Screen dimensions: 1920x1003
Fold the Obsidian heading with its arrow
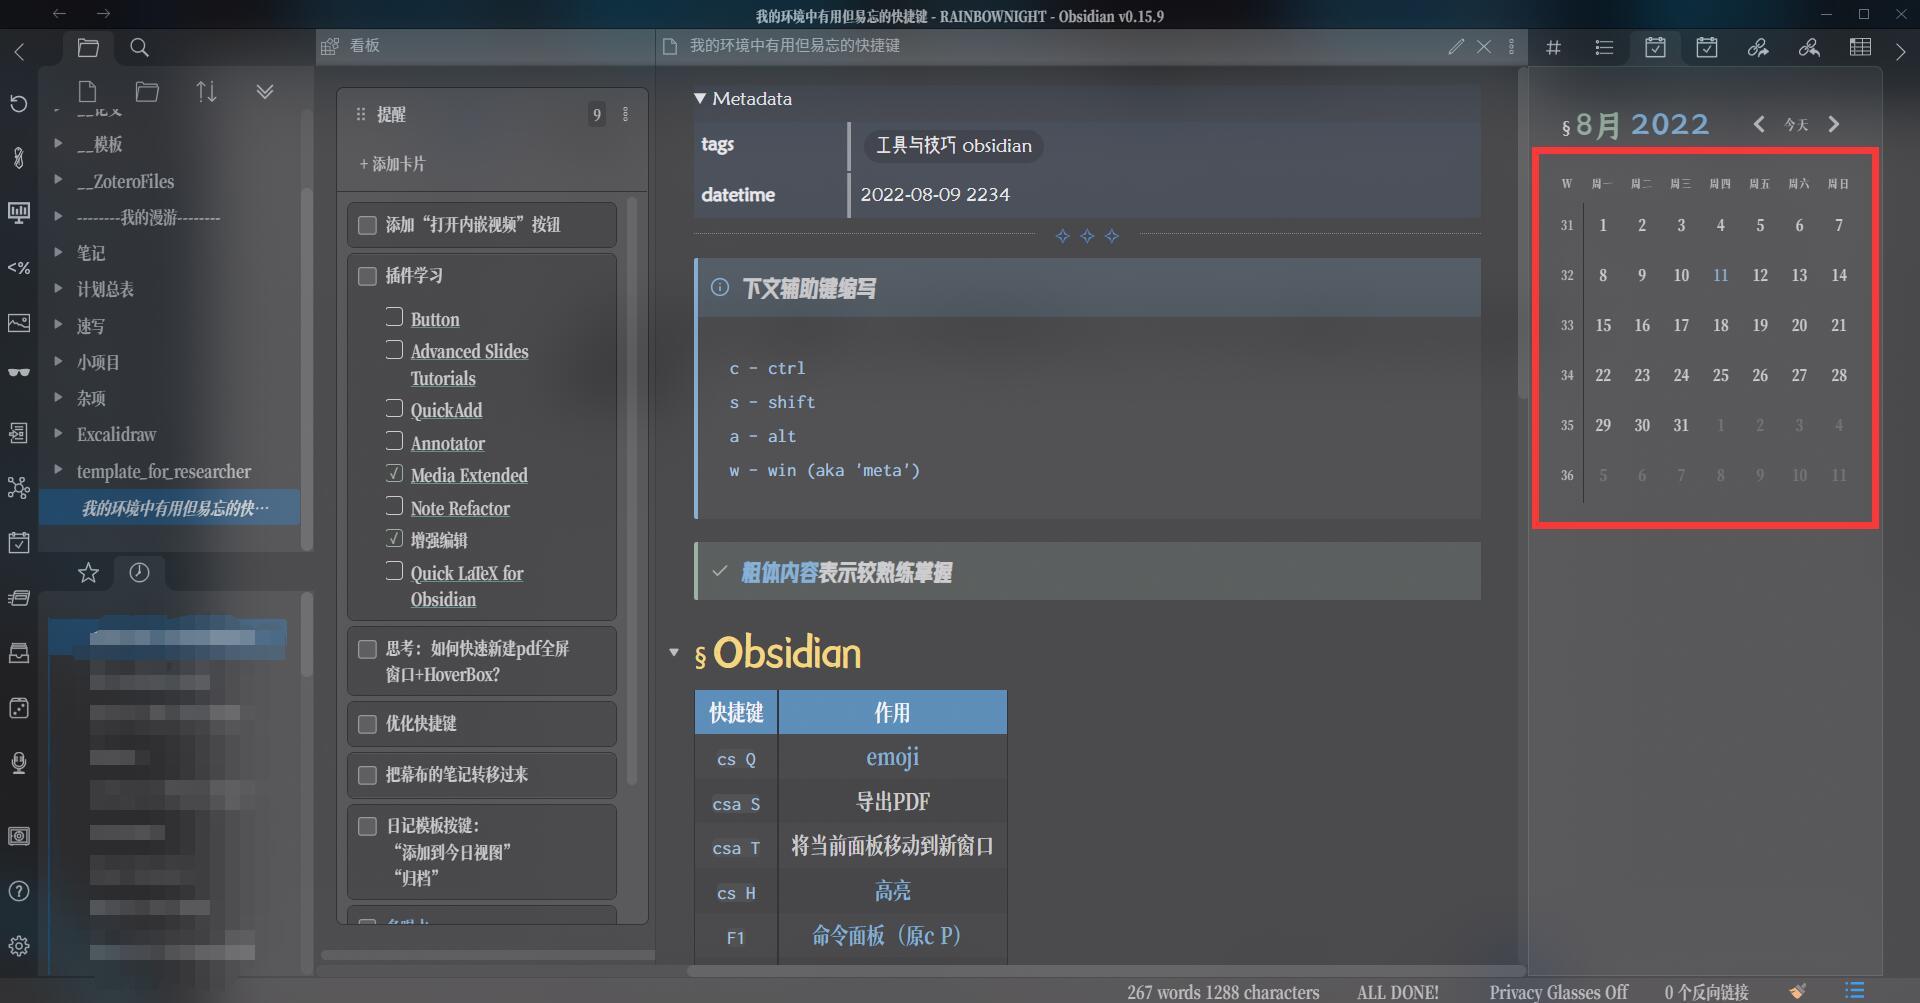pos(674,652)
